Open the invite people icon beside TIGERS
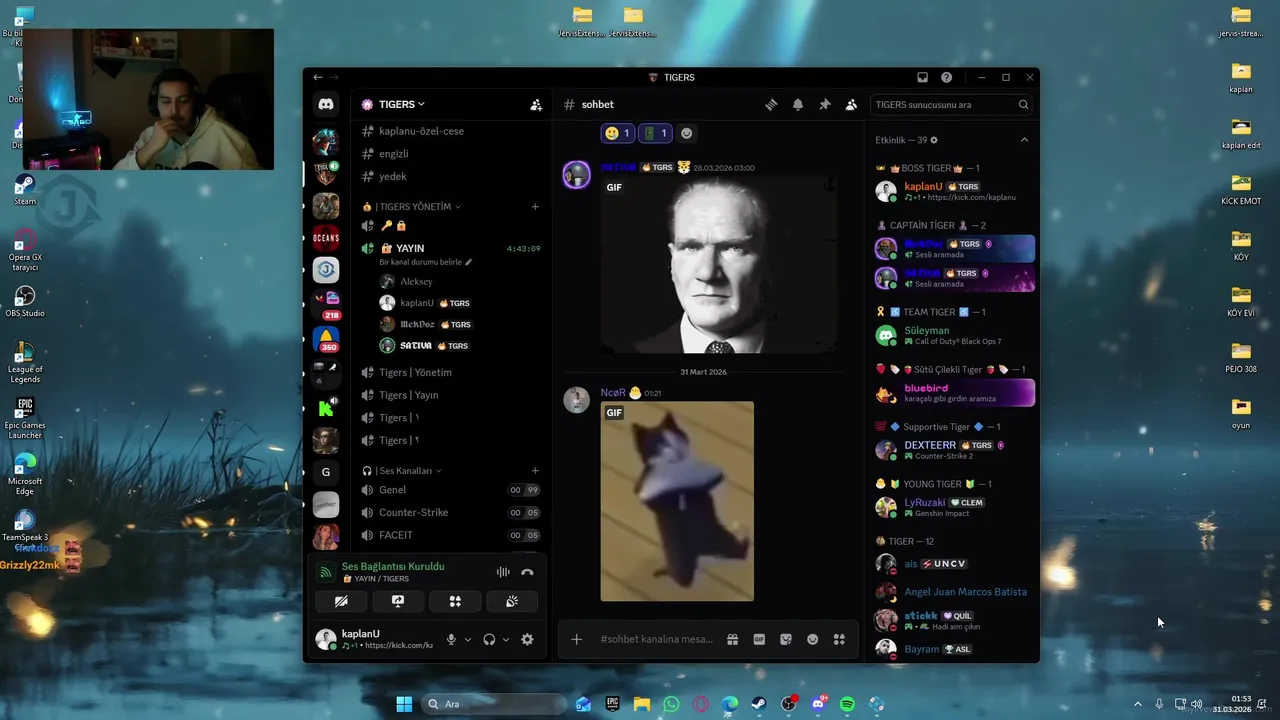 pos(536,104)
